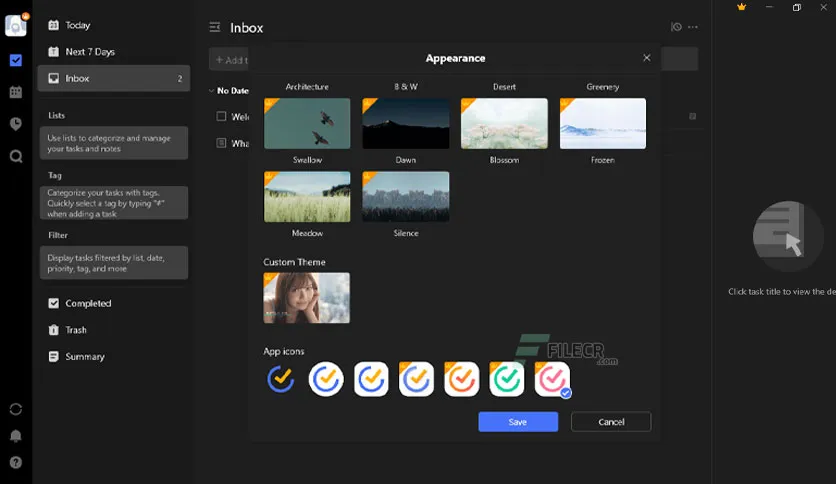Open the Completed tasks list
The image size is (836, 484).
click(88, 303)
